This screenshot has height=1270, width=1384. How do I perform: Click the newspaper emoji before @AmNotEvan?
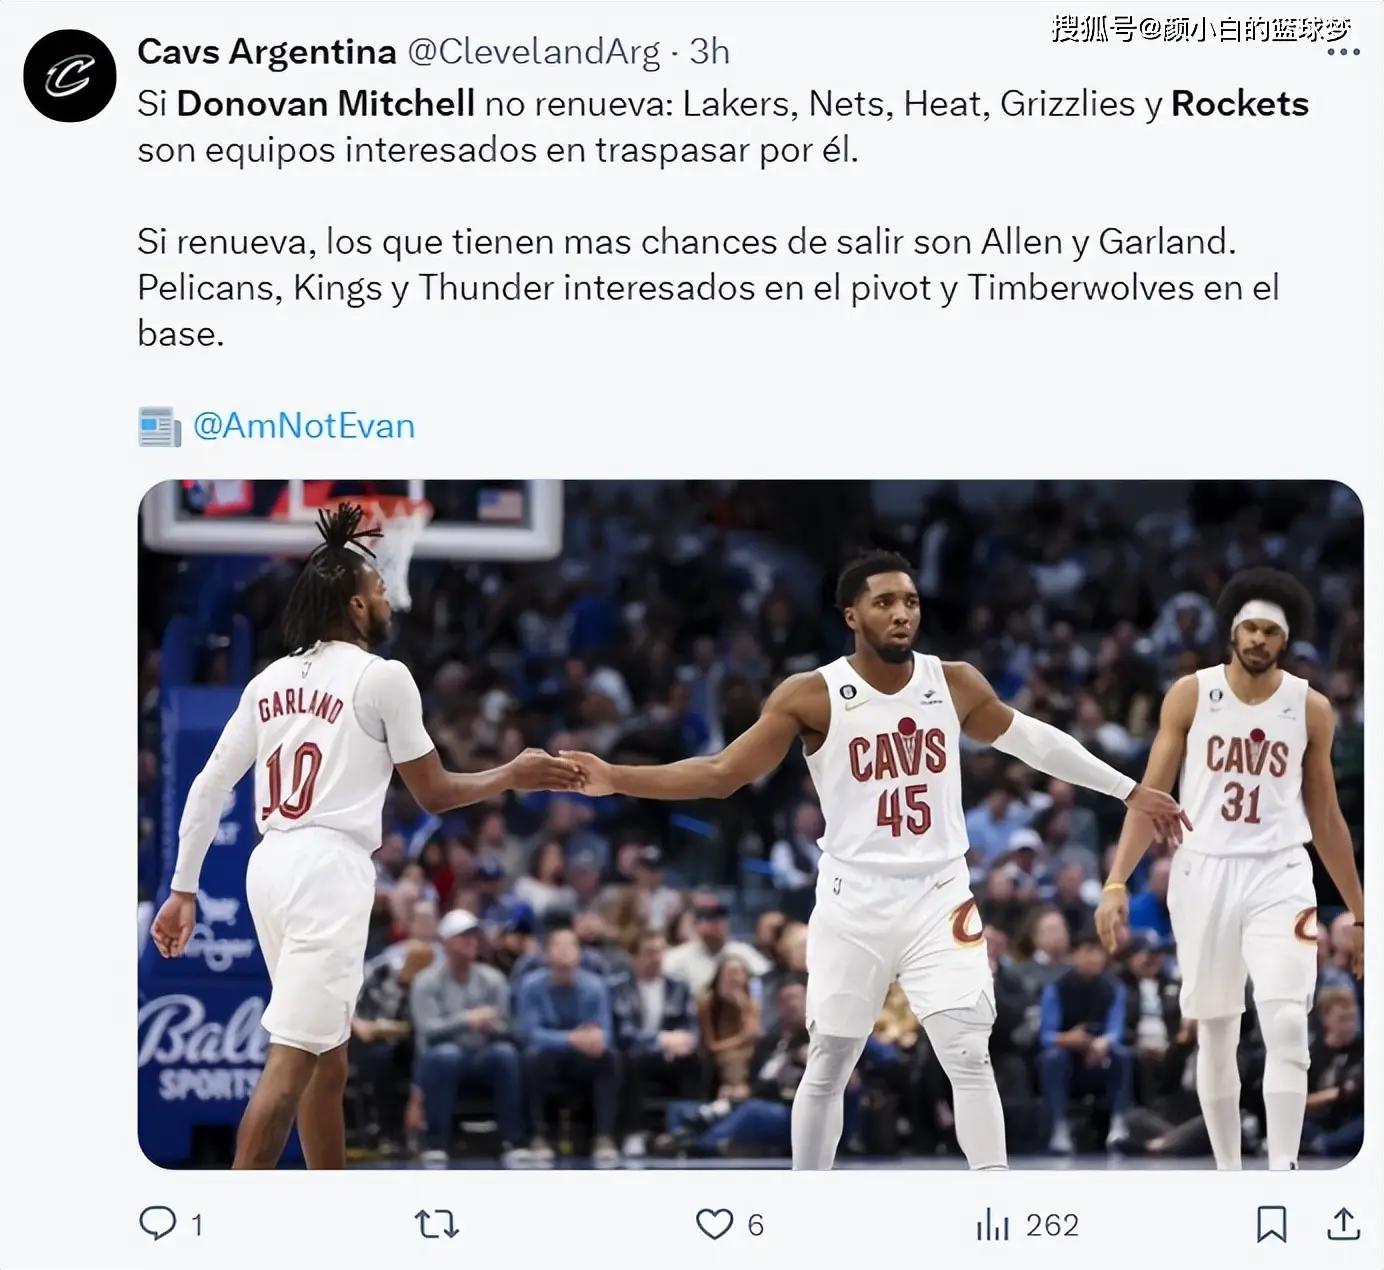tap(159, 427)
